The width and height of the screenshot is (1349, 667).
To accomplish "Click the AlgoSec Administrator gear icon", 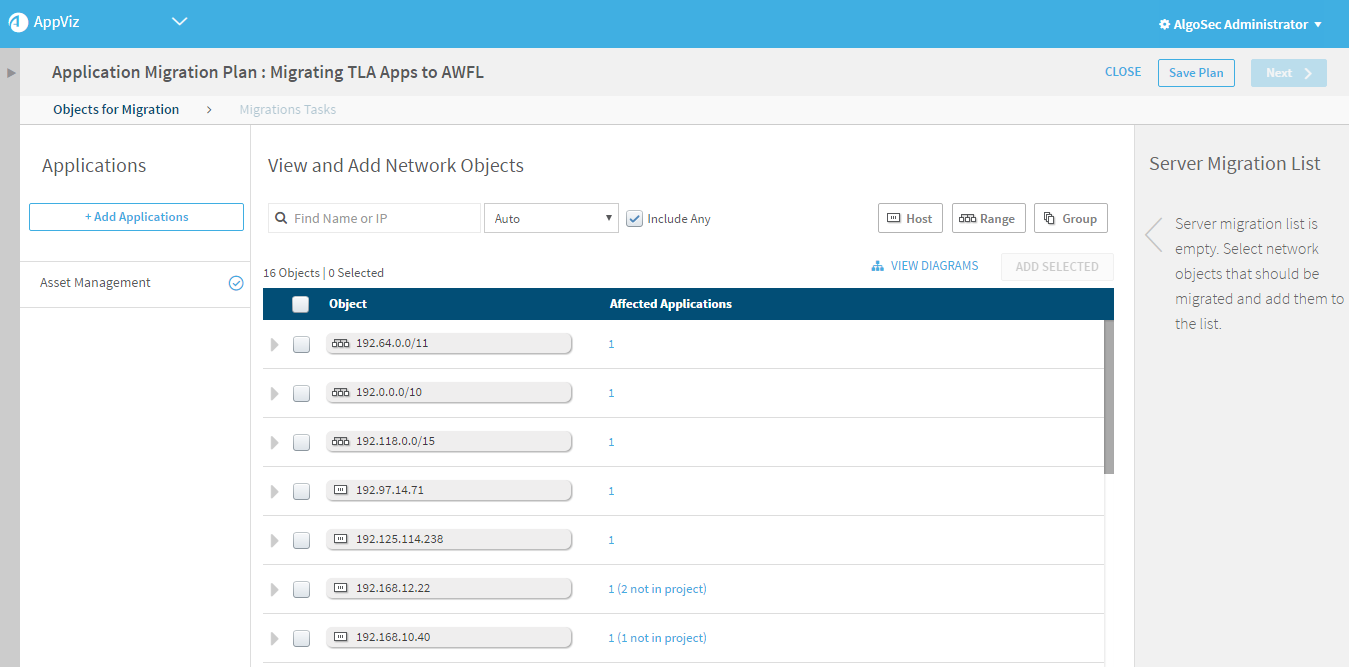I will [x=1164, y=25].
